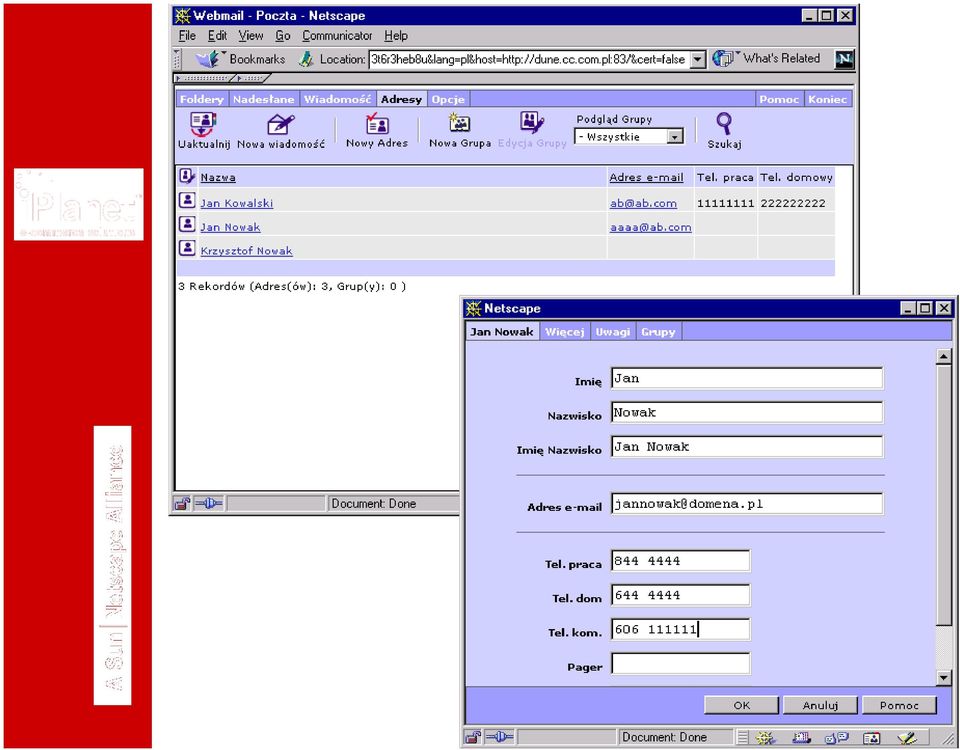This screenshot has height=750, width=960.
Task: Click the Pomoc button in dialog
Action: (x=899, y=705)
